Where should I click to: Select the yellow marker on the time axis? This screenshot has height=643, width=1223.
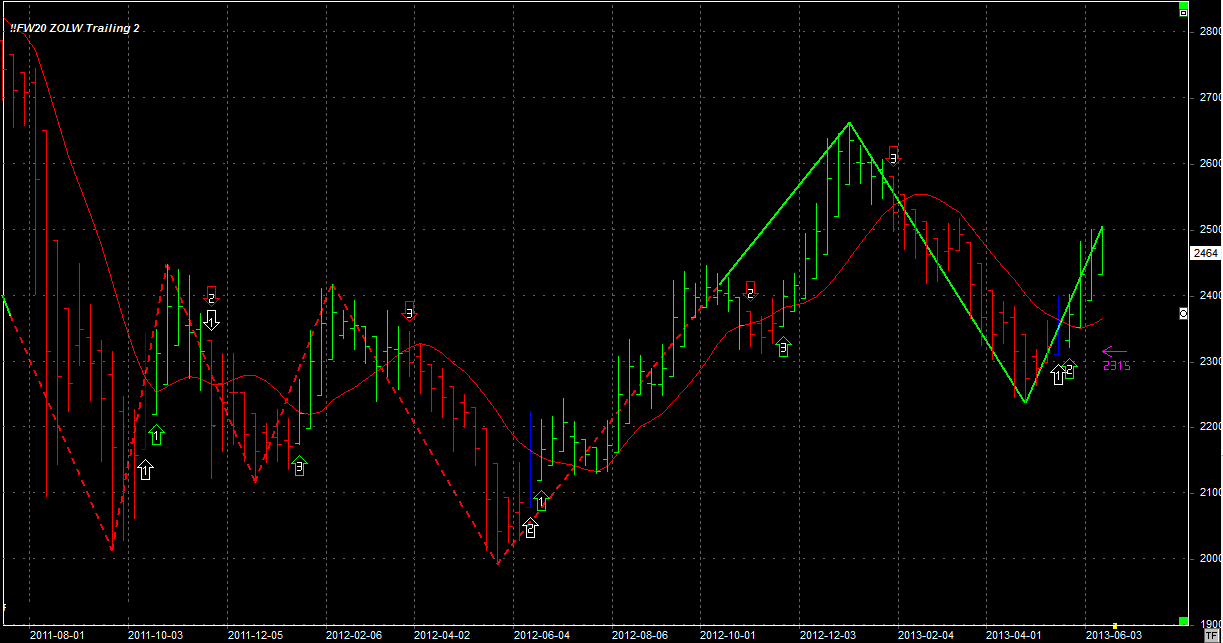1115,626
